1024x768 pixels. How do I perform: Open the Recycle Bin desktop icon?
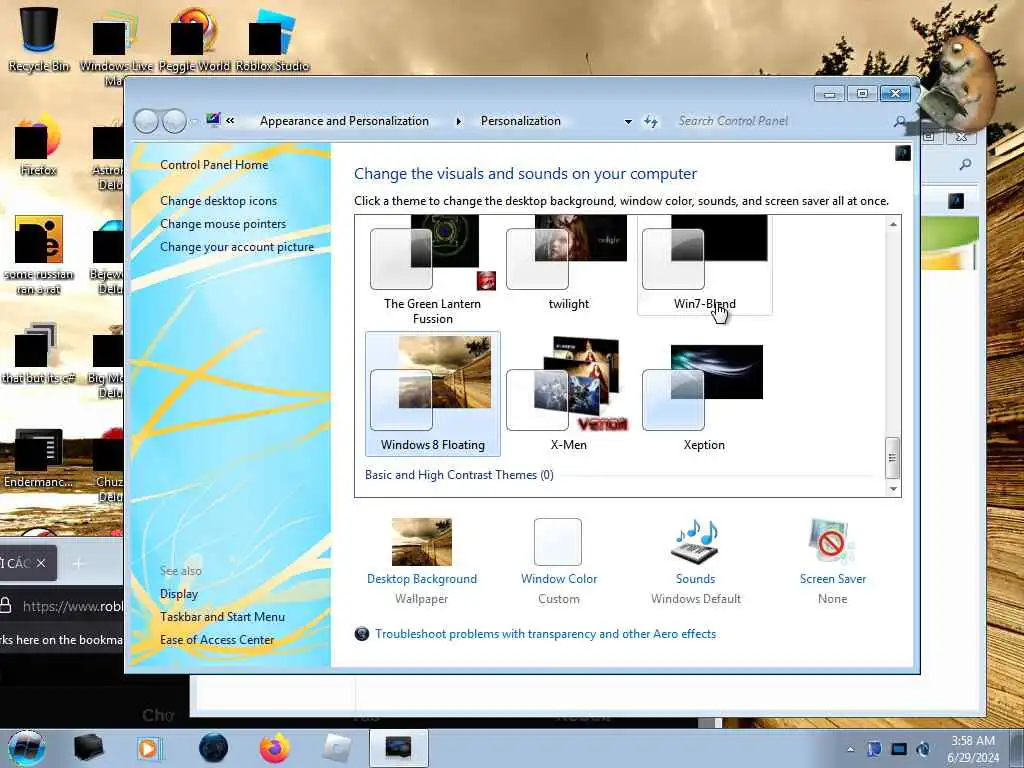[39, 38]
